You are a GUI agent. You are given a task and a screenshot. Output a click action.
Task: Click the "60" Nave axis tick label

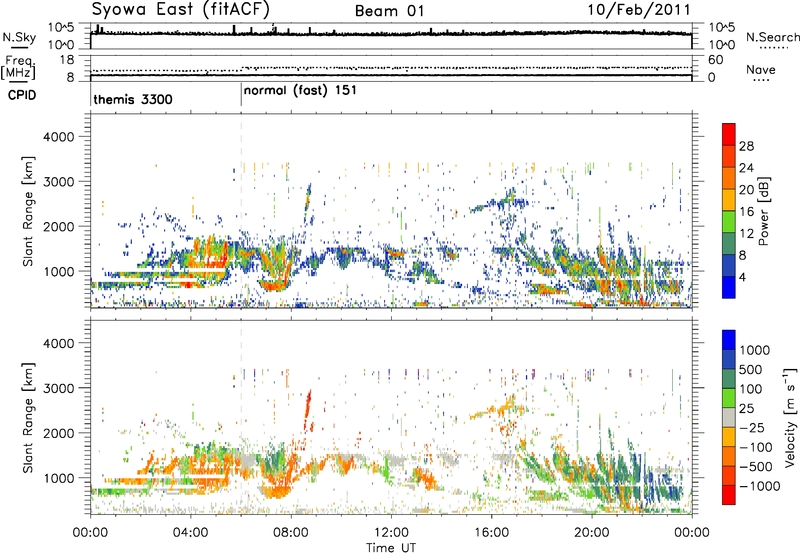pyautogui.click(x=715, y=60)
